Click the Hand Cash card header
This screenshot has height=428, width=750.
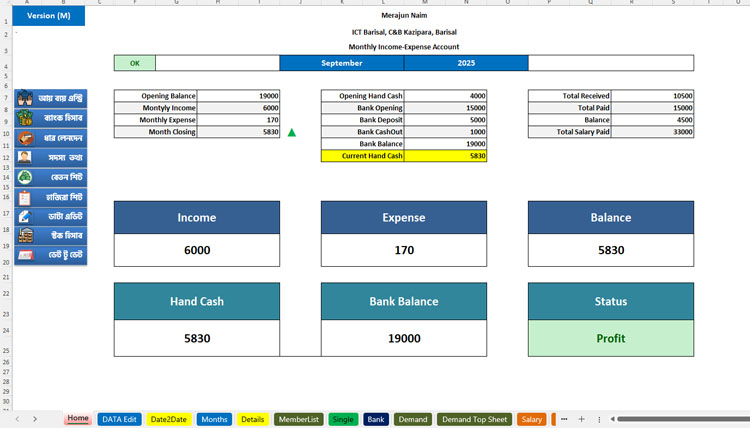click(x=197, y=301)
